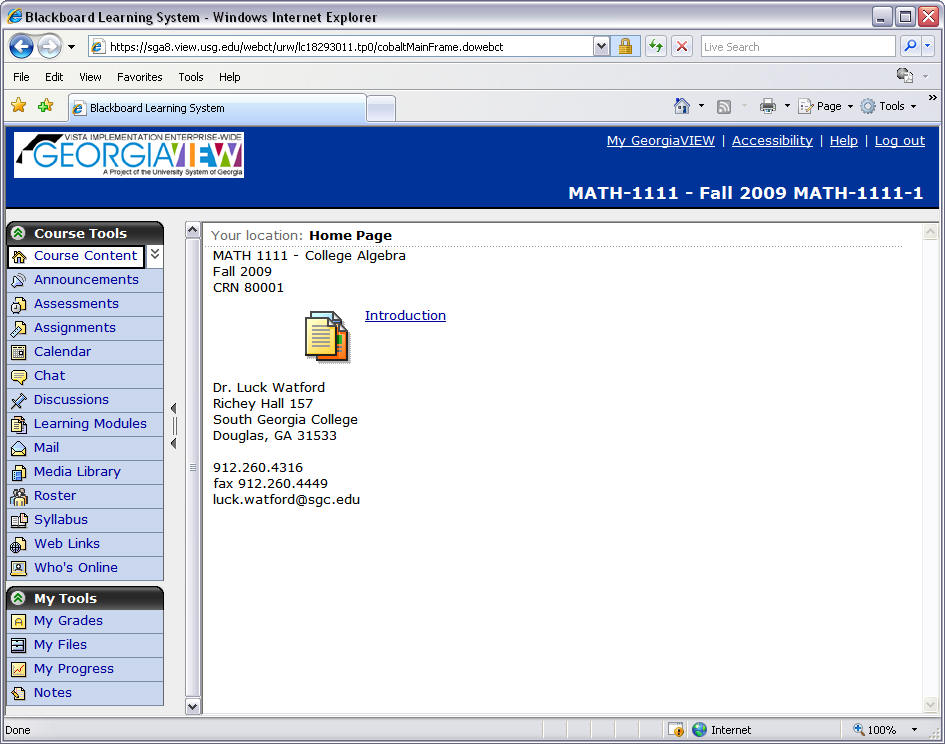Click the RSS feeds toolbar icon

(x=724, y=107)
